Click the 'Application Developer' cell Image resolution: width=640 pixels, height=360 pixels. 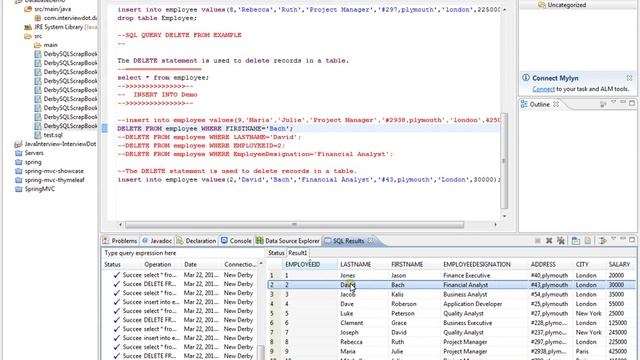point(484,304)
